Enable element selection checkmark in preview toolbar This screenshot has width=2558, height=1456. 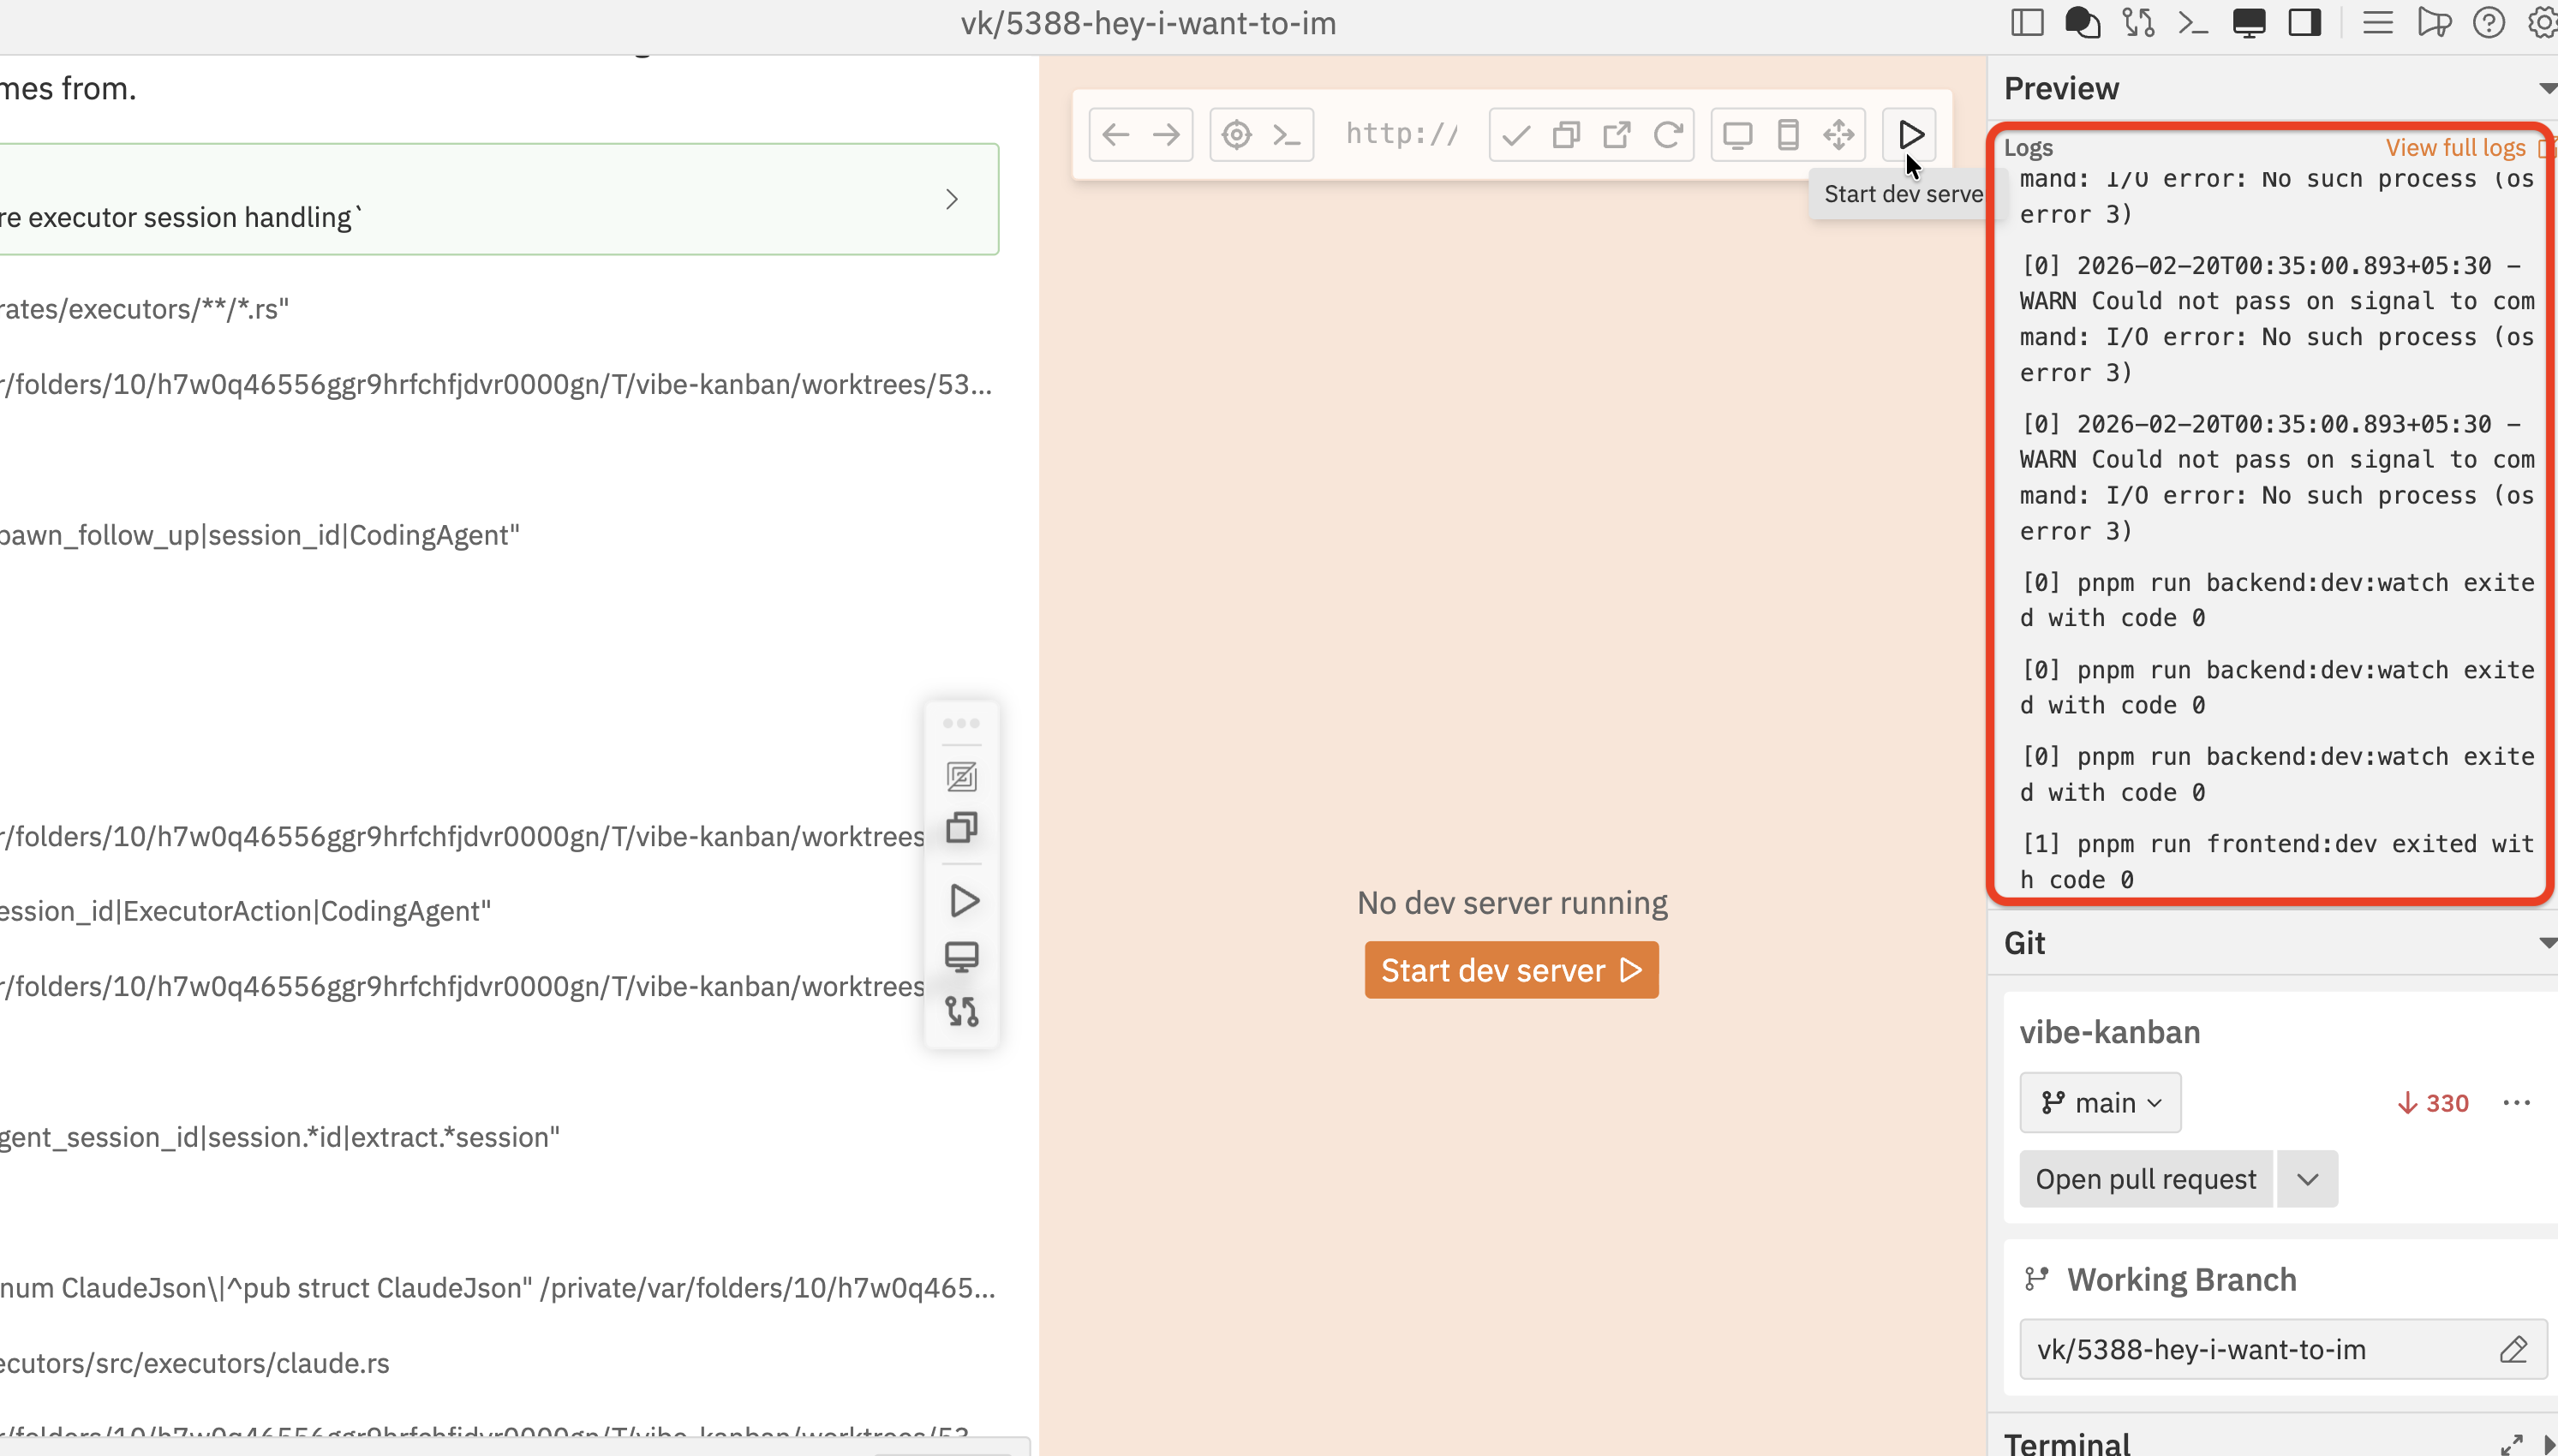click(1513, 133)
